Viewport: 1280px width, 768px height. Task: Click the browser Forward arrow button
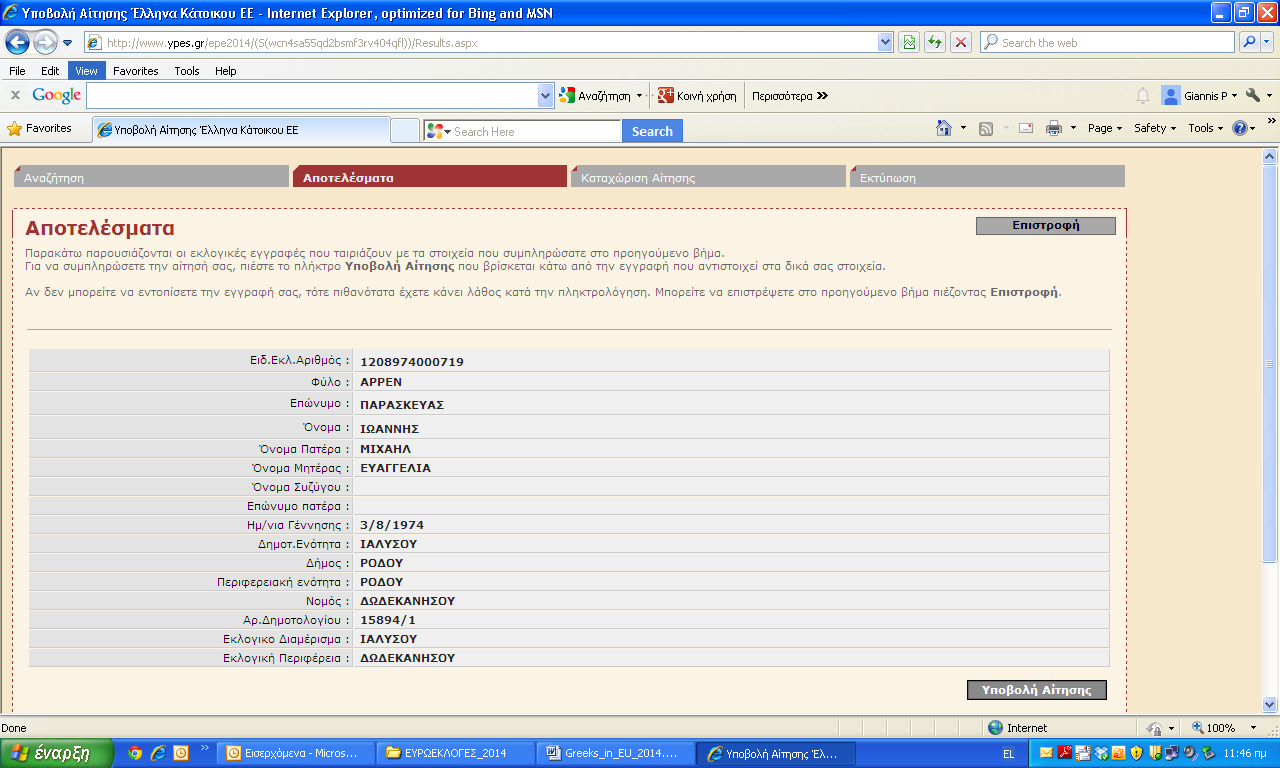pyautogui.click(x=45, y=42)
